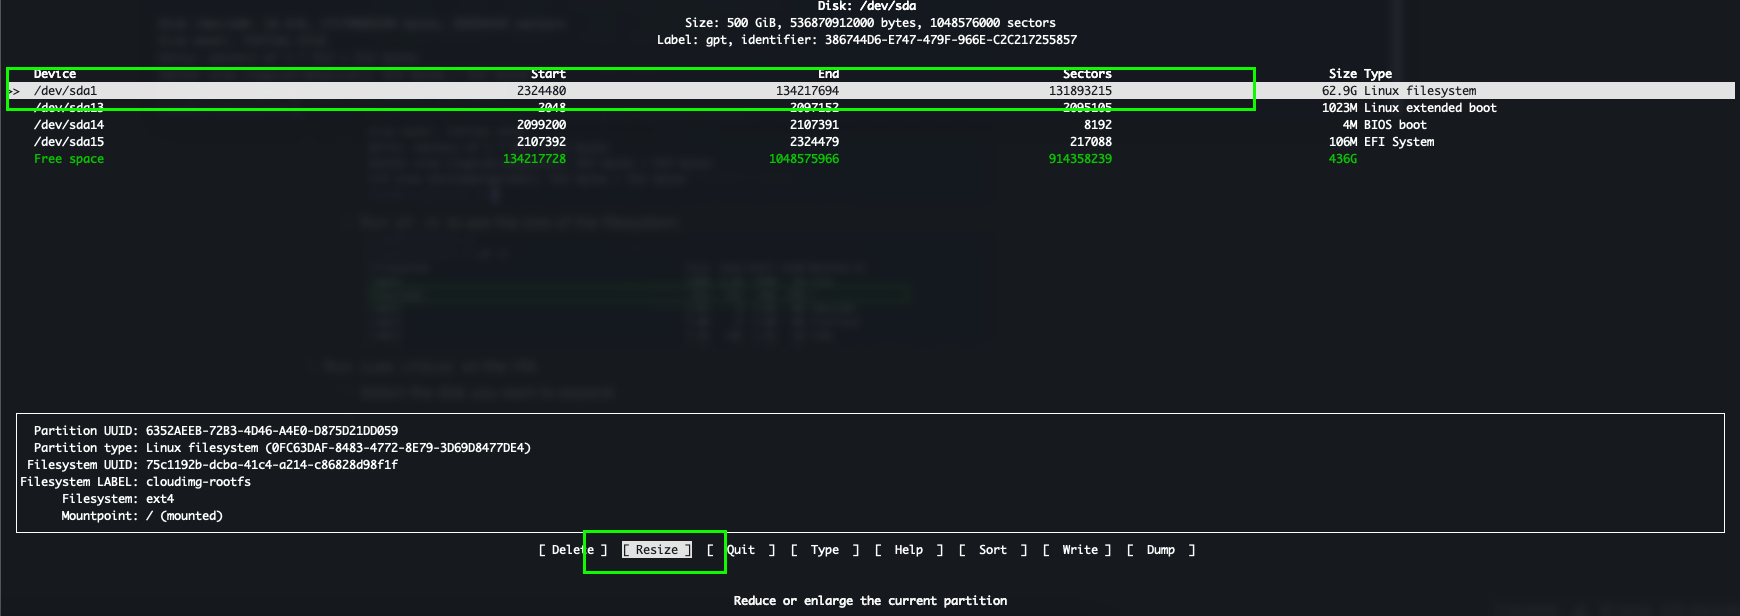Select the /dev/sda14 BIOS boot partition

[x=68, y=125]
